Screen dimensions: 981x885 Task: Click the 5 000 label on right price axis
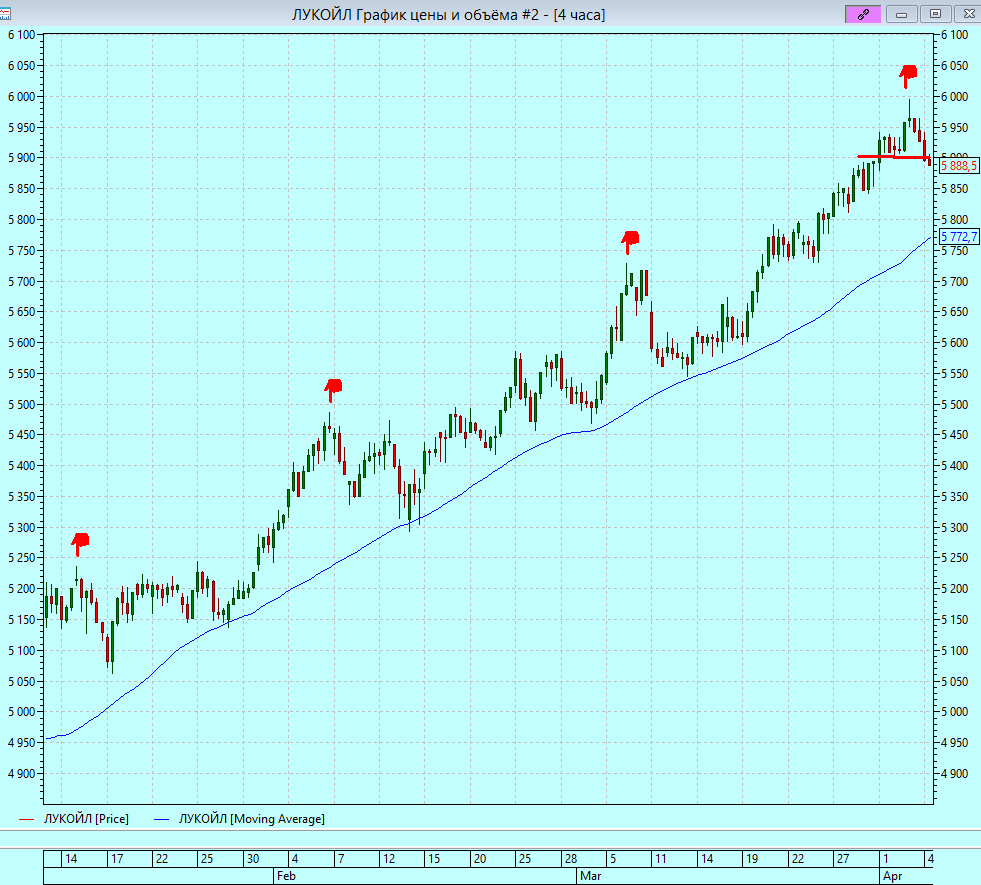point(954,712)
